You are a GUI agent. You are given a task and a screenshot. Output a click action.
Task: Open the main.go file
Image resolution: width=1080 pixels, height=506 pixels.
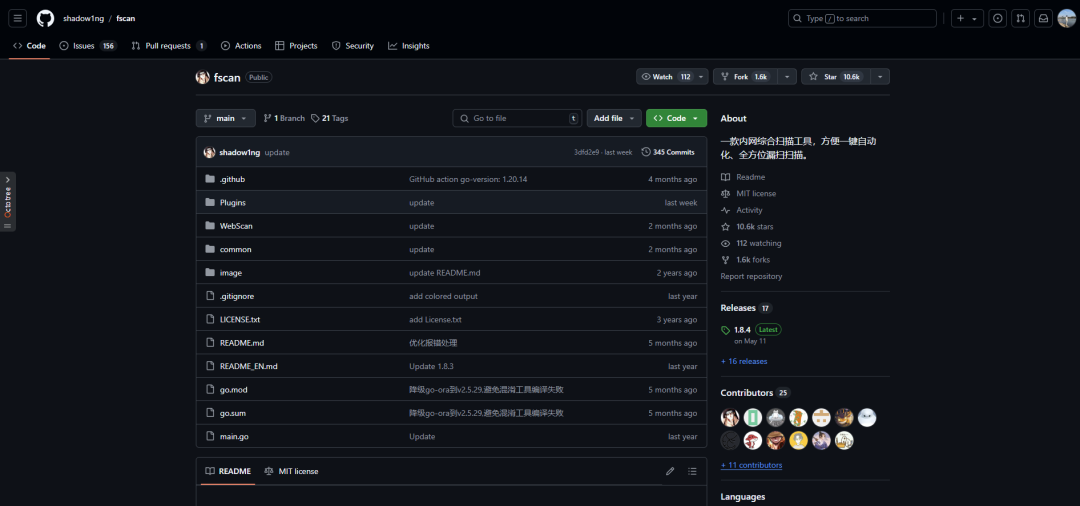tap(234, 436)
